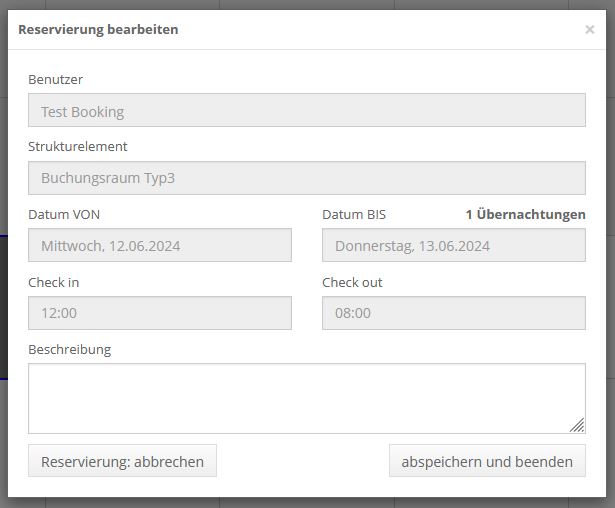Click the Check out label
The height and width of the screenshot is (508, 615).
tap(352, 282)
